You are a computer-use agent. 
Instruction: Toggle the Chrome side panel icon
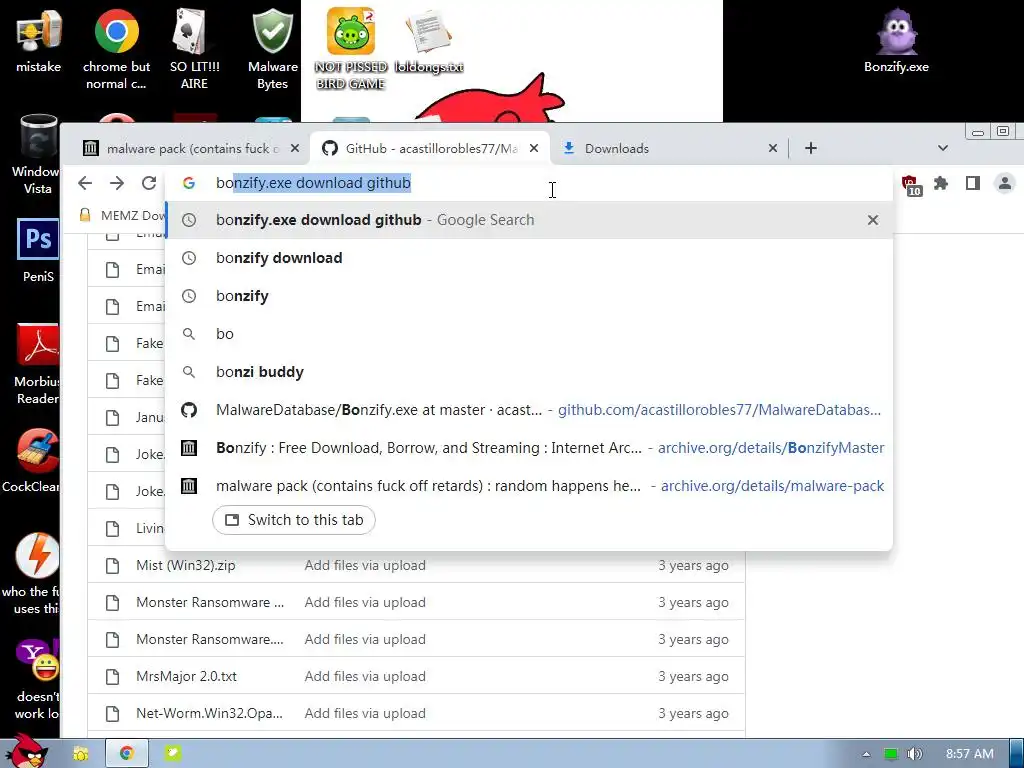click(973, 183)
